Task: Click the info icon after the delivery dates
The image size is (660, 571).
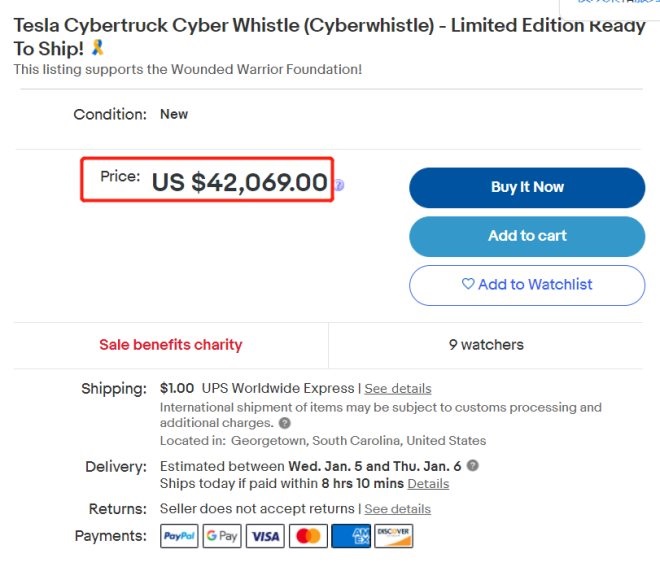Action: pos(473,466)
